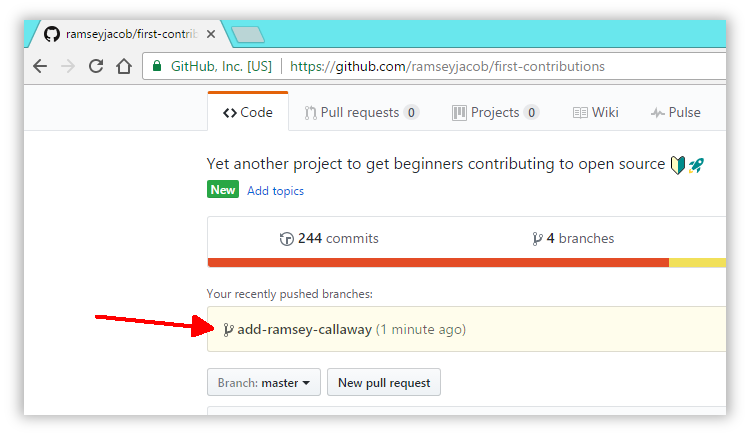Close the ramseyjacob/first-contributions browser tab
This screenshot has width=745, height=435.
click(x=211, y=34)
